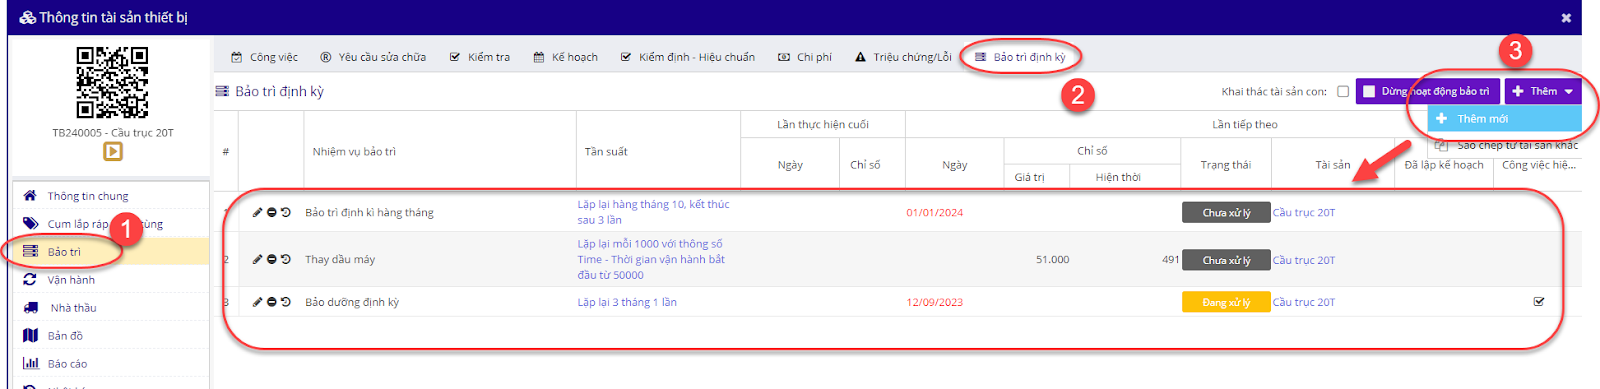The width and height of the screenshot is (1600, 389).
Task: Select the Bảo trì định kỳ tab
Action: (x=1020, y=57)
